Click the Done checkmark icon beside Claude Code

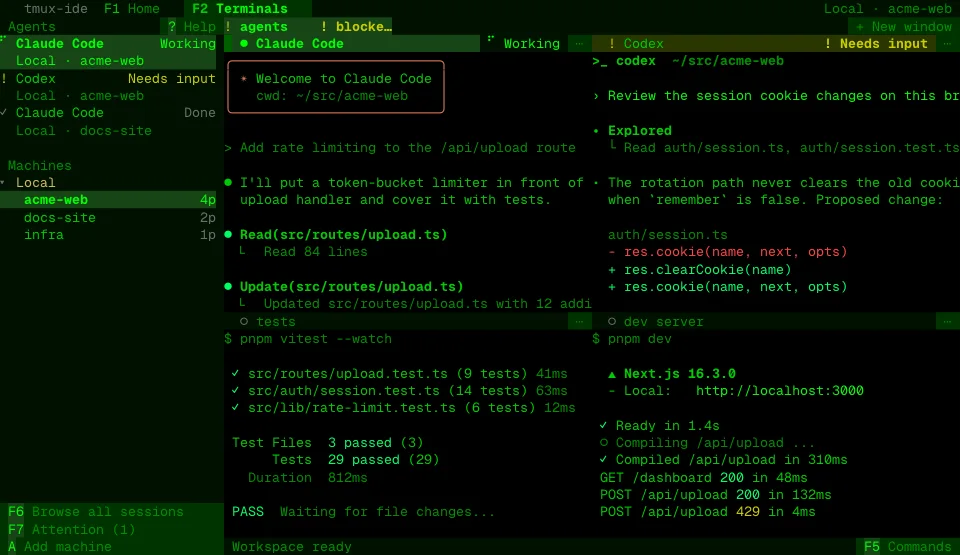pyautogui.click(x=4, y=113)
